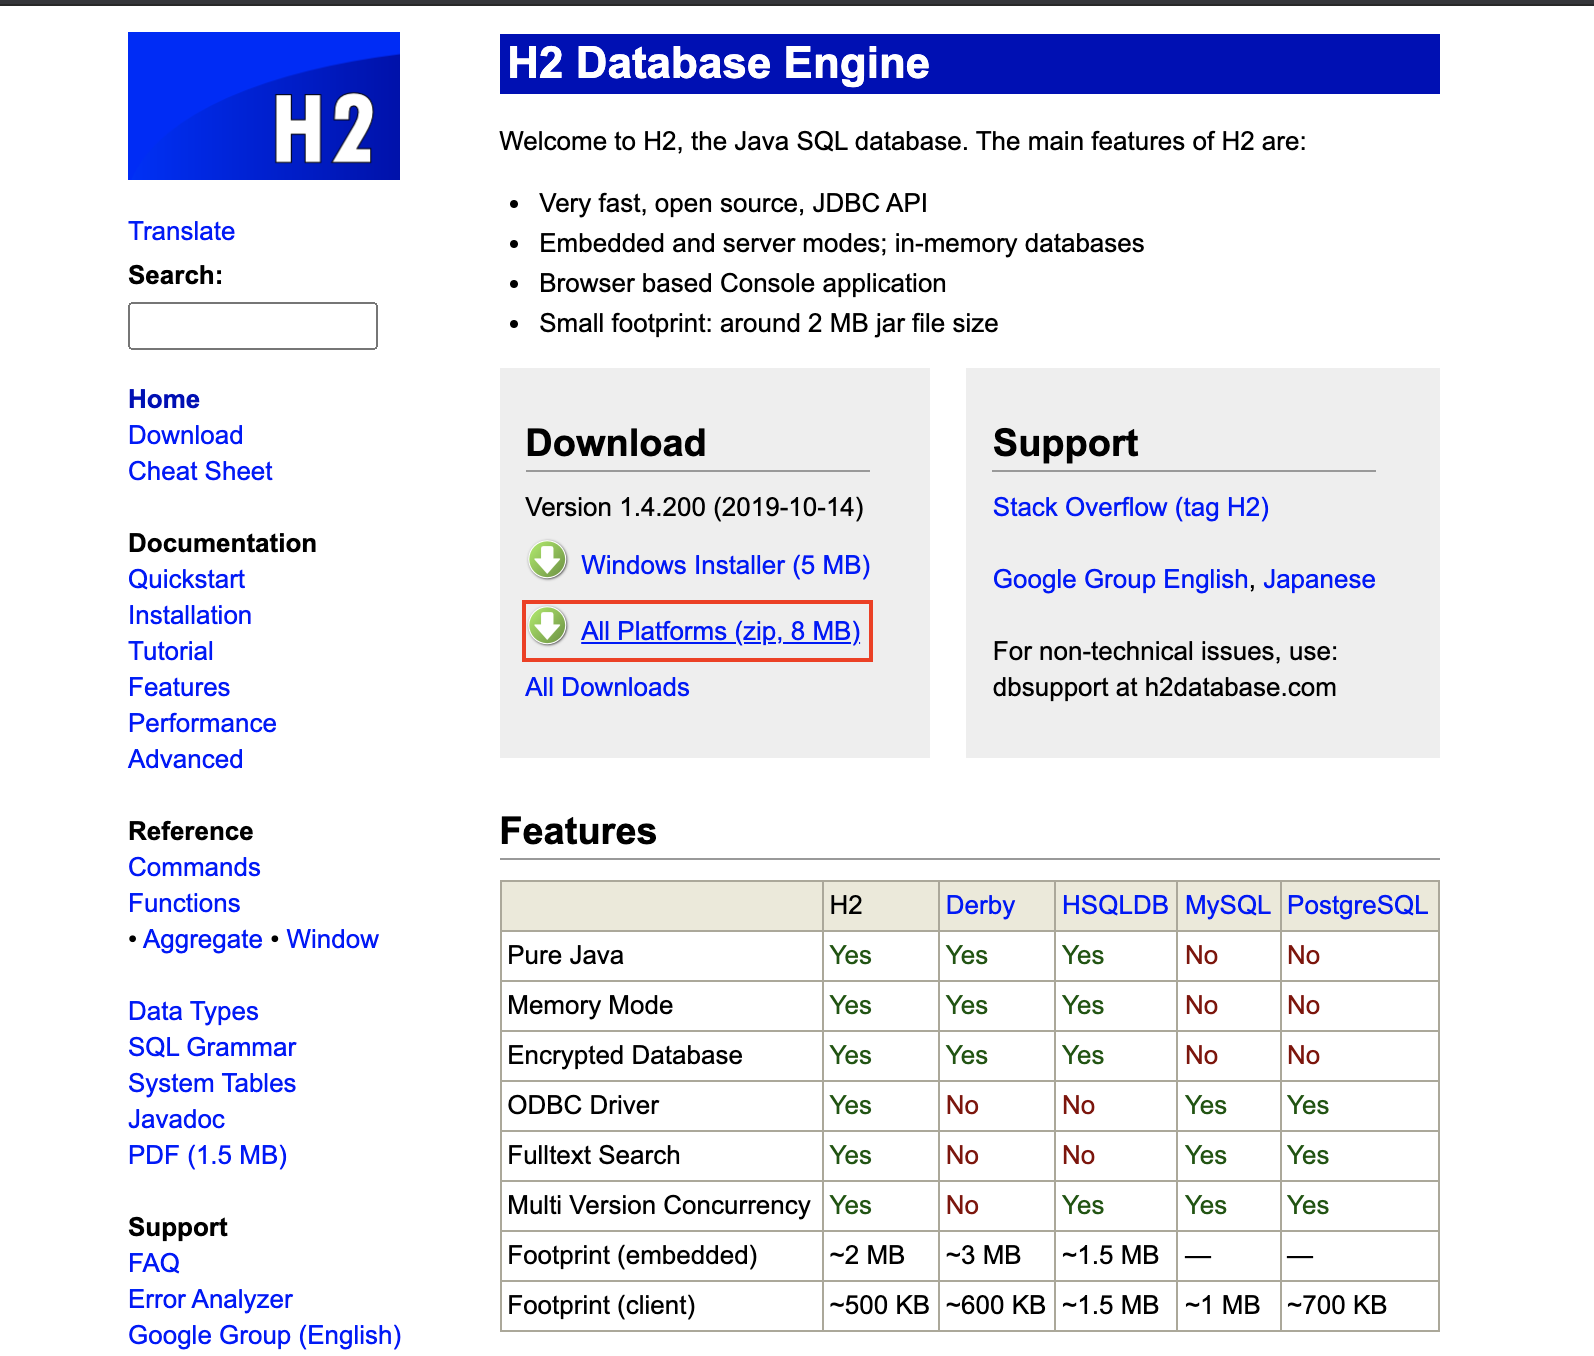Viewport: 1594px width, 1356px height.
Task: Click the Multi Version Concurrency row label
Action: pyautogui.click(x=659, y=1205)
